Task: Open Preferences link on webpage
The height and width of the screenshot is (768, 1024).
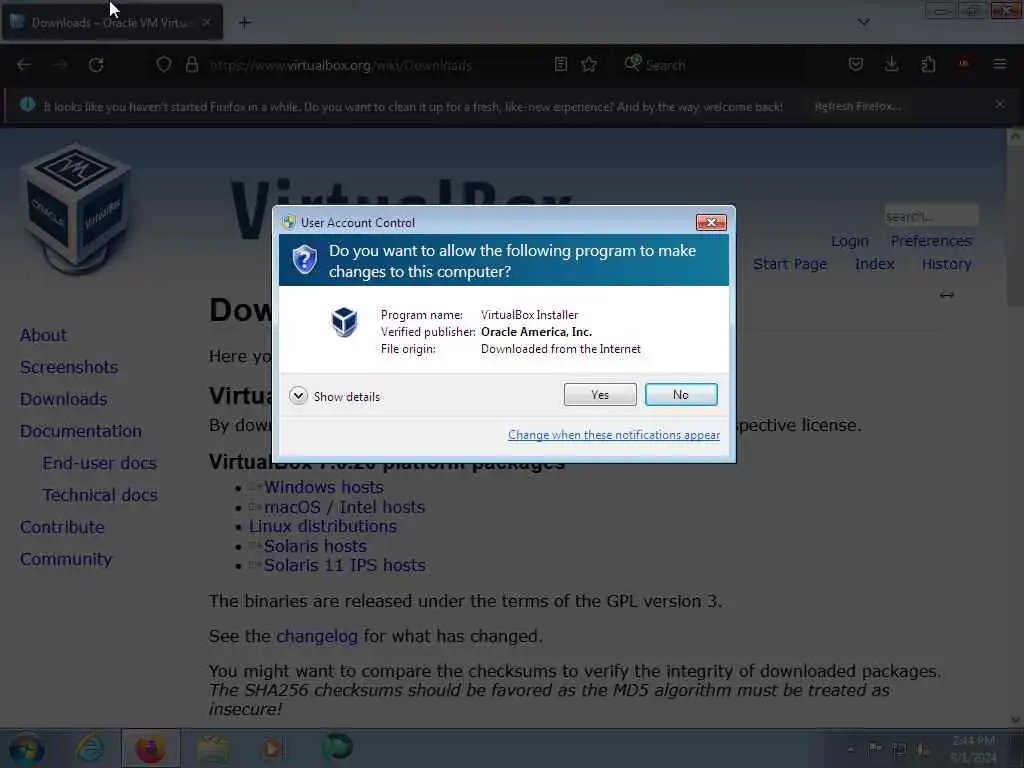Action: (x=931, y=241)
